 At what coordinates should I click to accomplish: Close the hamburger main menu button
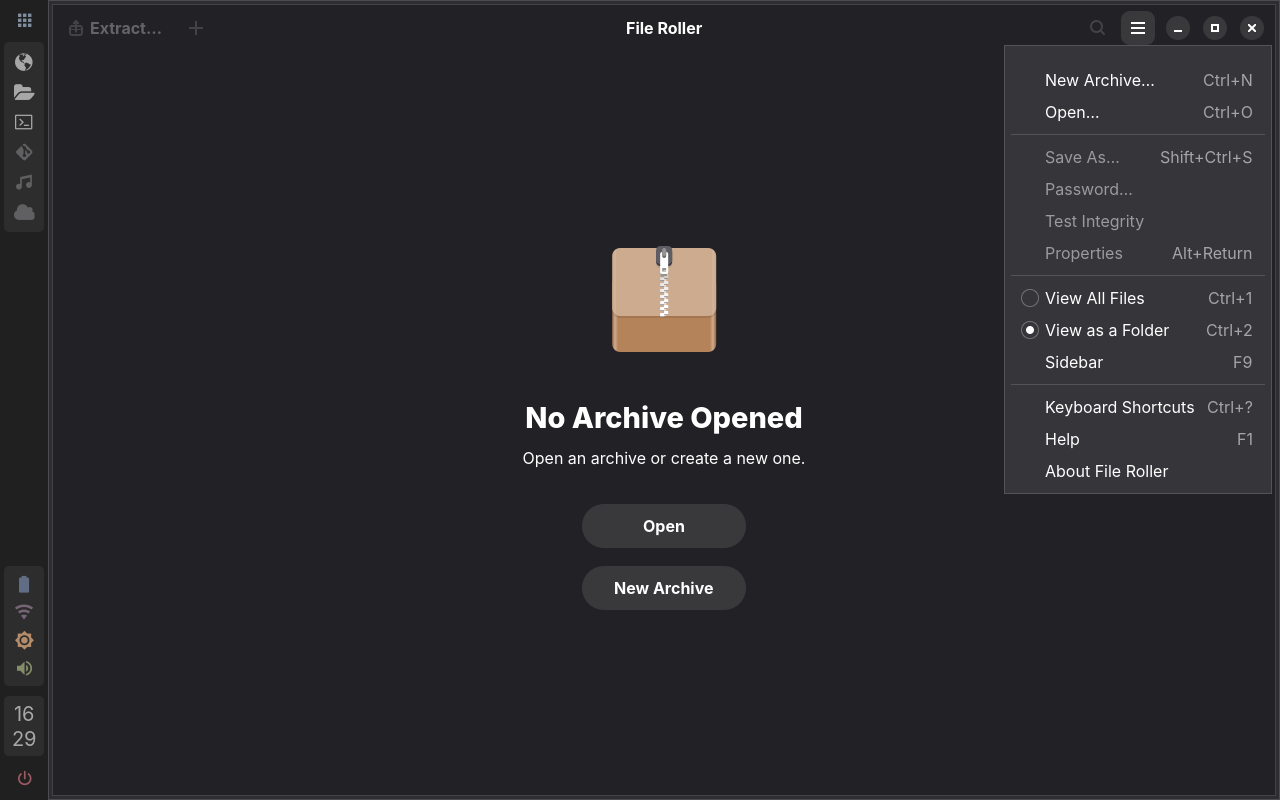tap(1138, 28)
